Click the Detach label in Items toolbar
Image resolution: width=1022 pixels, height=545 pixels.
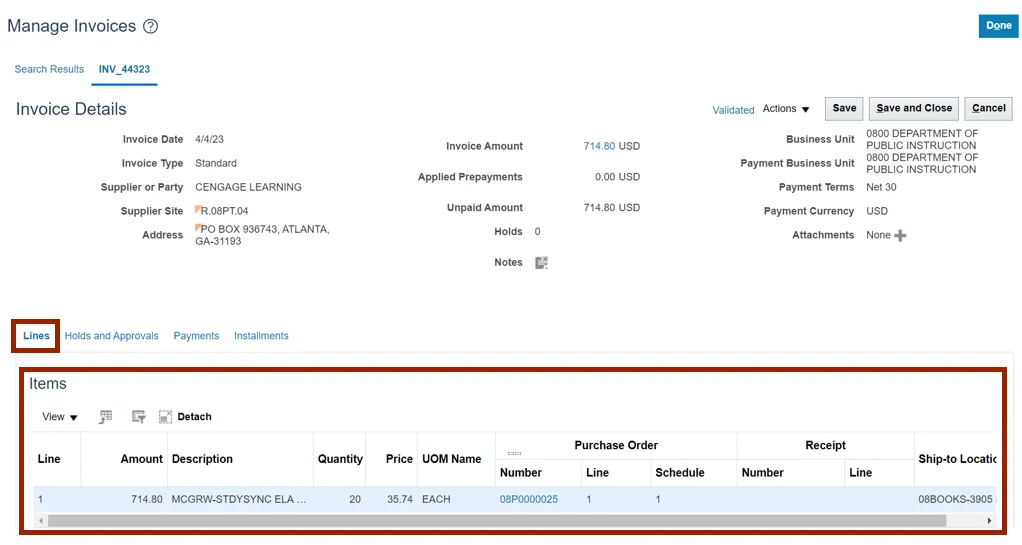(x=194, y=417)
